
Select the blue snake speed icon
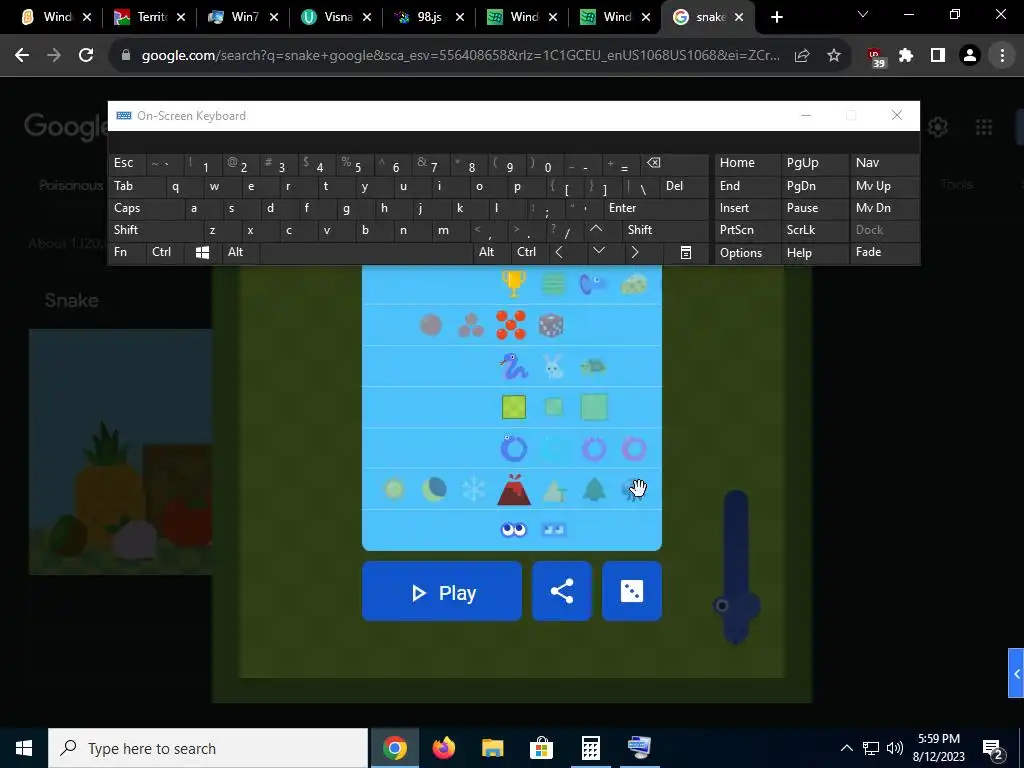click(x=513, y=366)
